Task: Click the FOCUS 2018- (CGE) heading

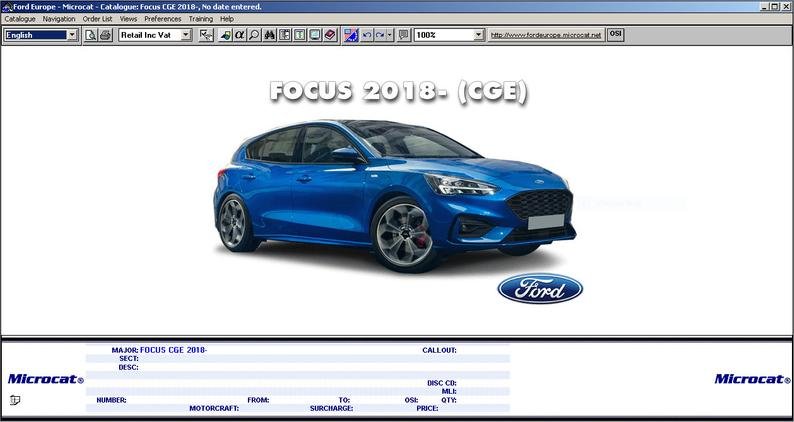Action: pyautogui.click(x=399, y=92)
